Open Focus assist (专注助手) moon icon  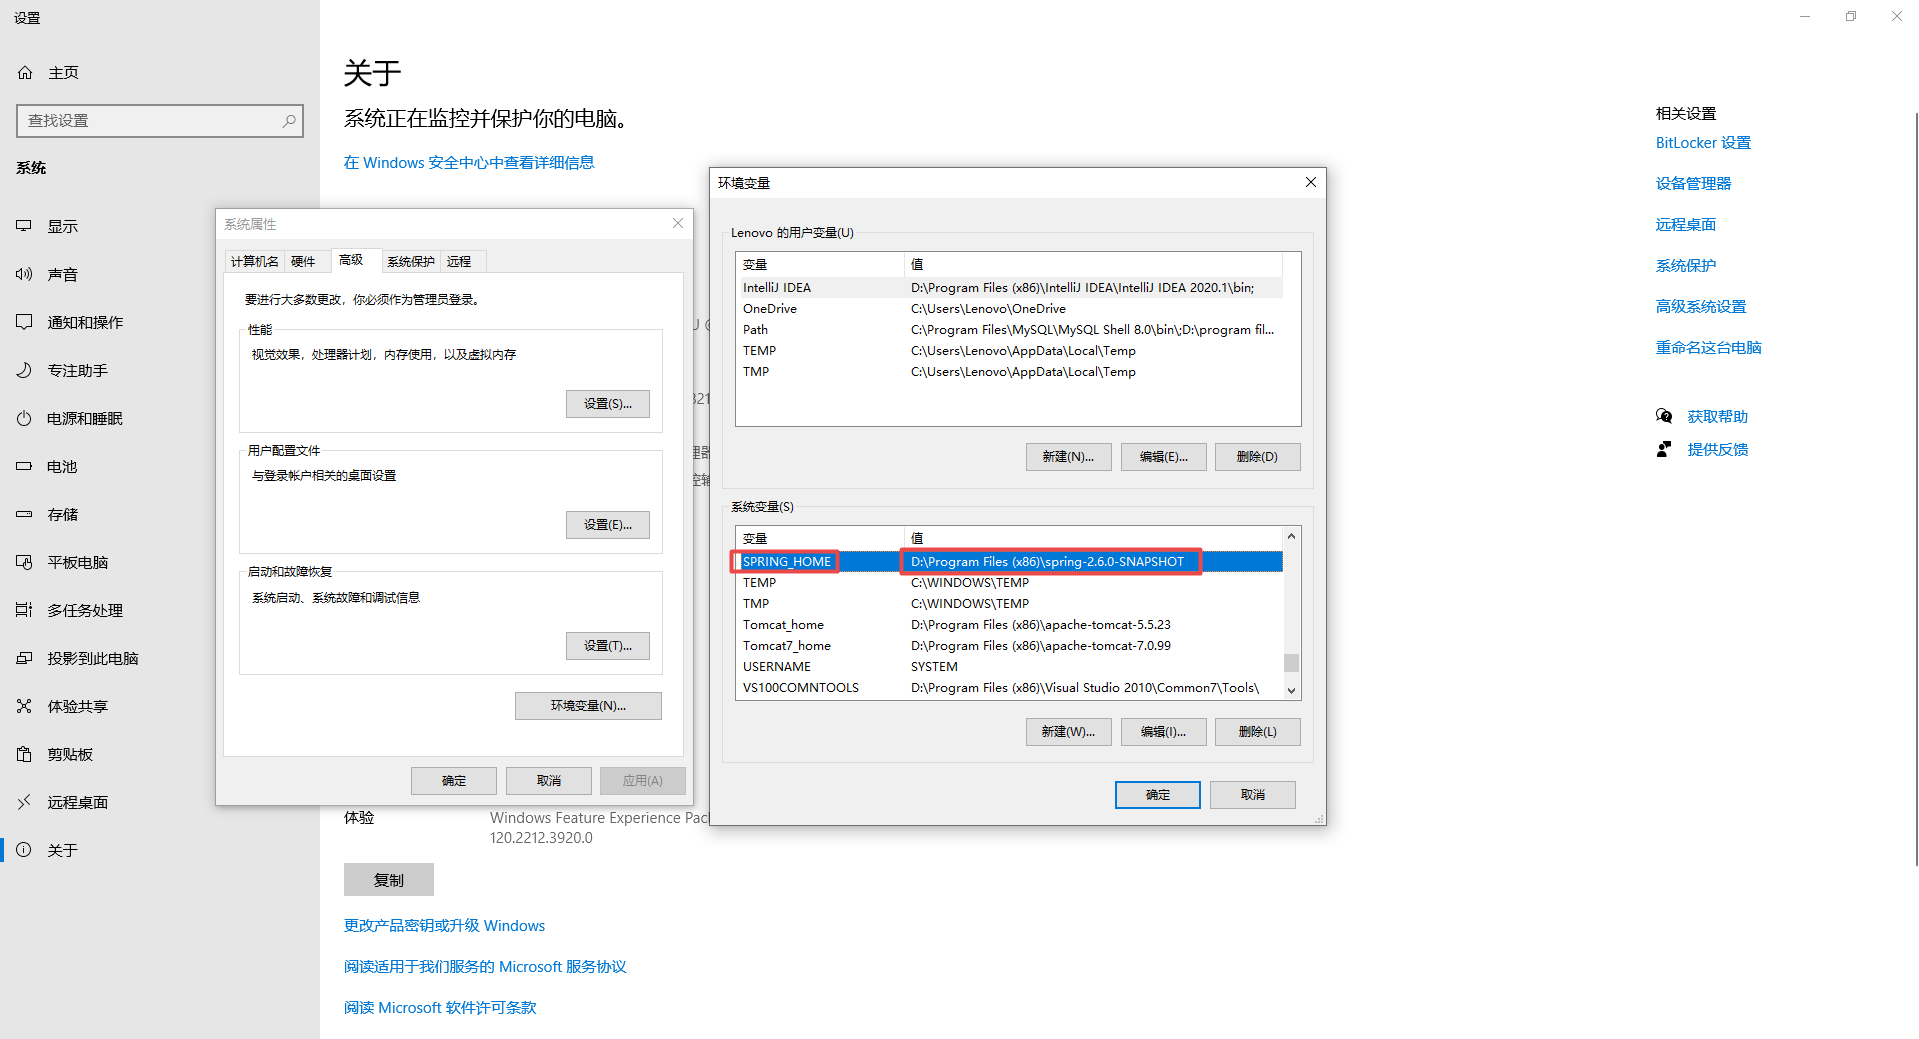point(24,370)
